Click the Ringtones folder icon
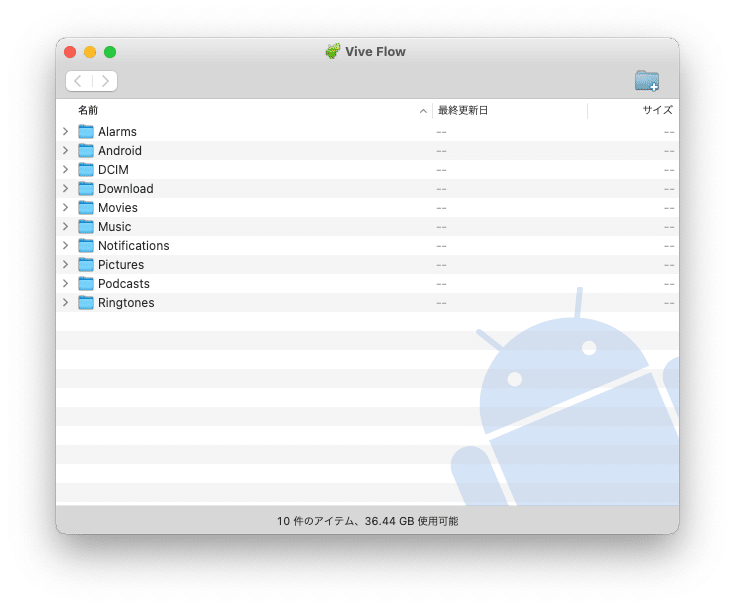 click(86, 302)
